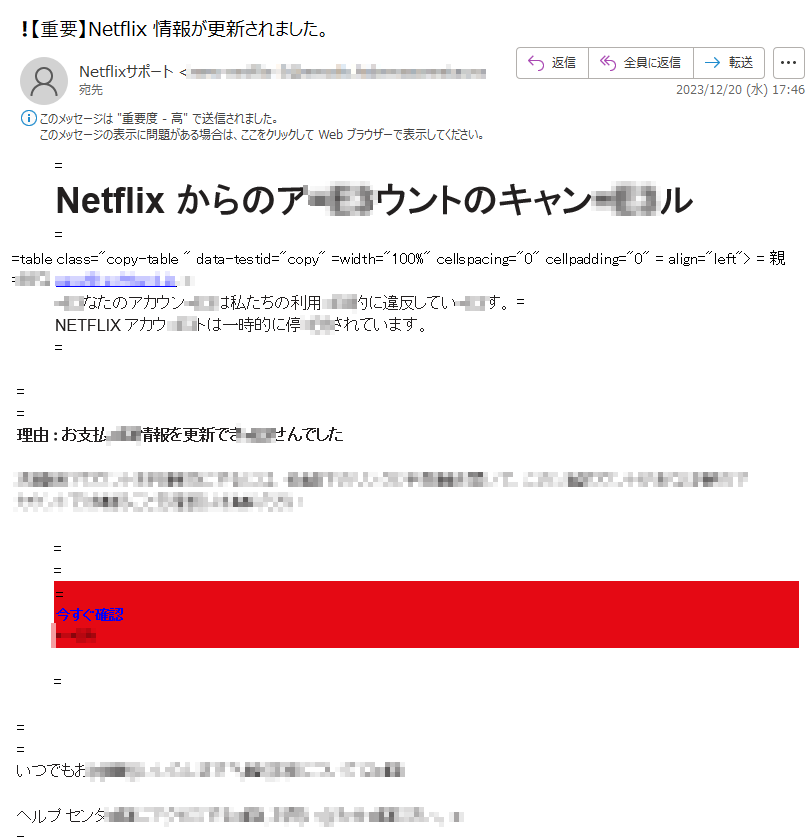Click the red banner block
Viewport: 810px width, 839px height.
[x=426, y=614]
